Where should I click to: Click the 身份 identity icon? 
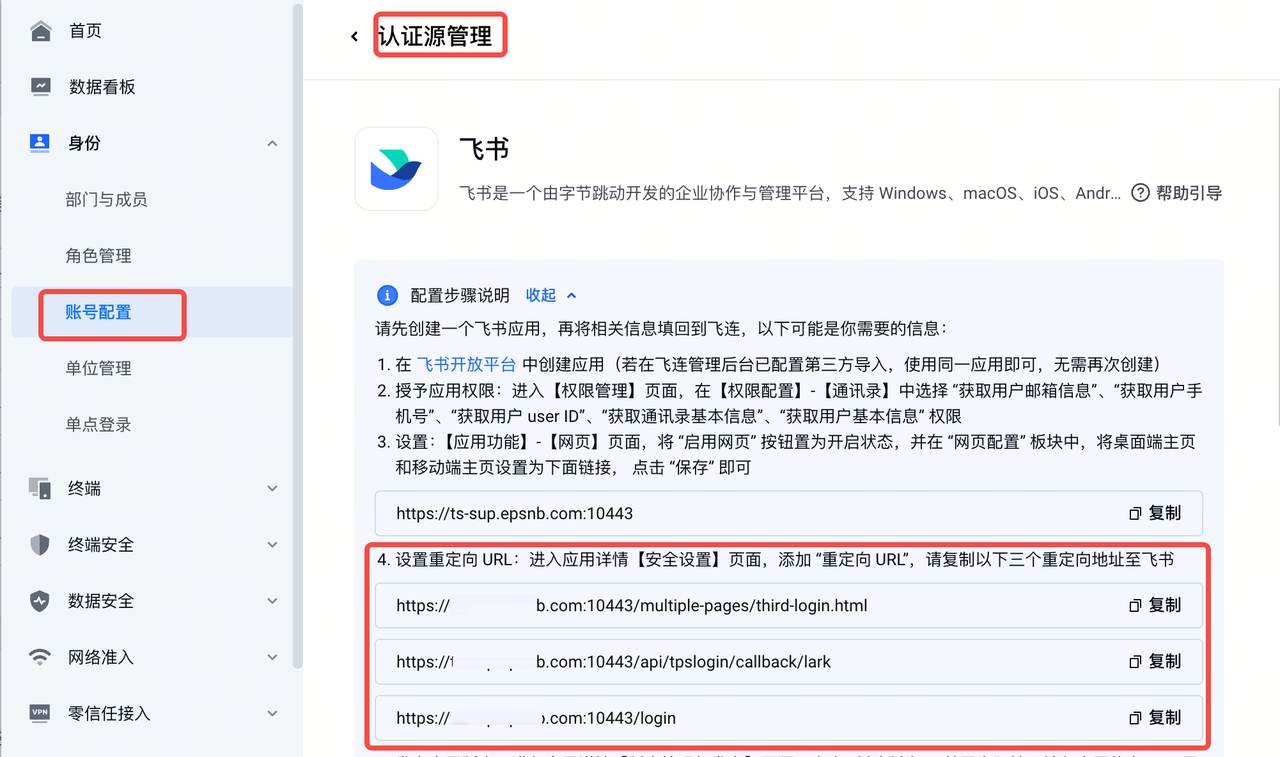(x=41, y=143)
